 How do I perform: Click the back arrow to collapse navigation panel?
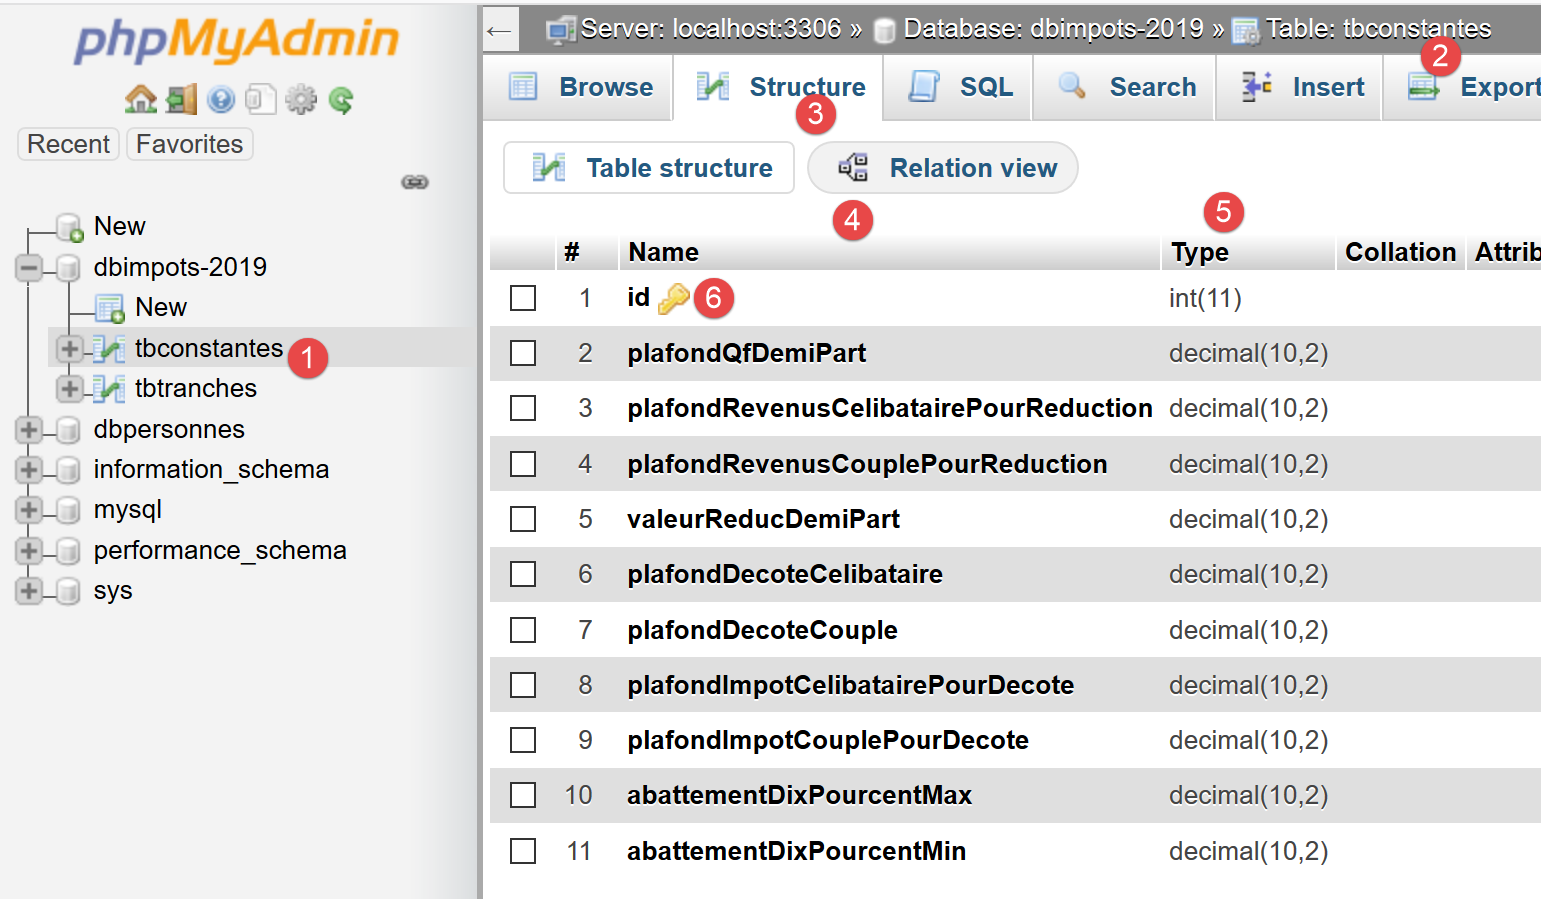(499, 30)
